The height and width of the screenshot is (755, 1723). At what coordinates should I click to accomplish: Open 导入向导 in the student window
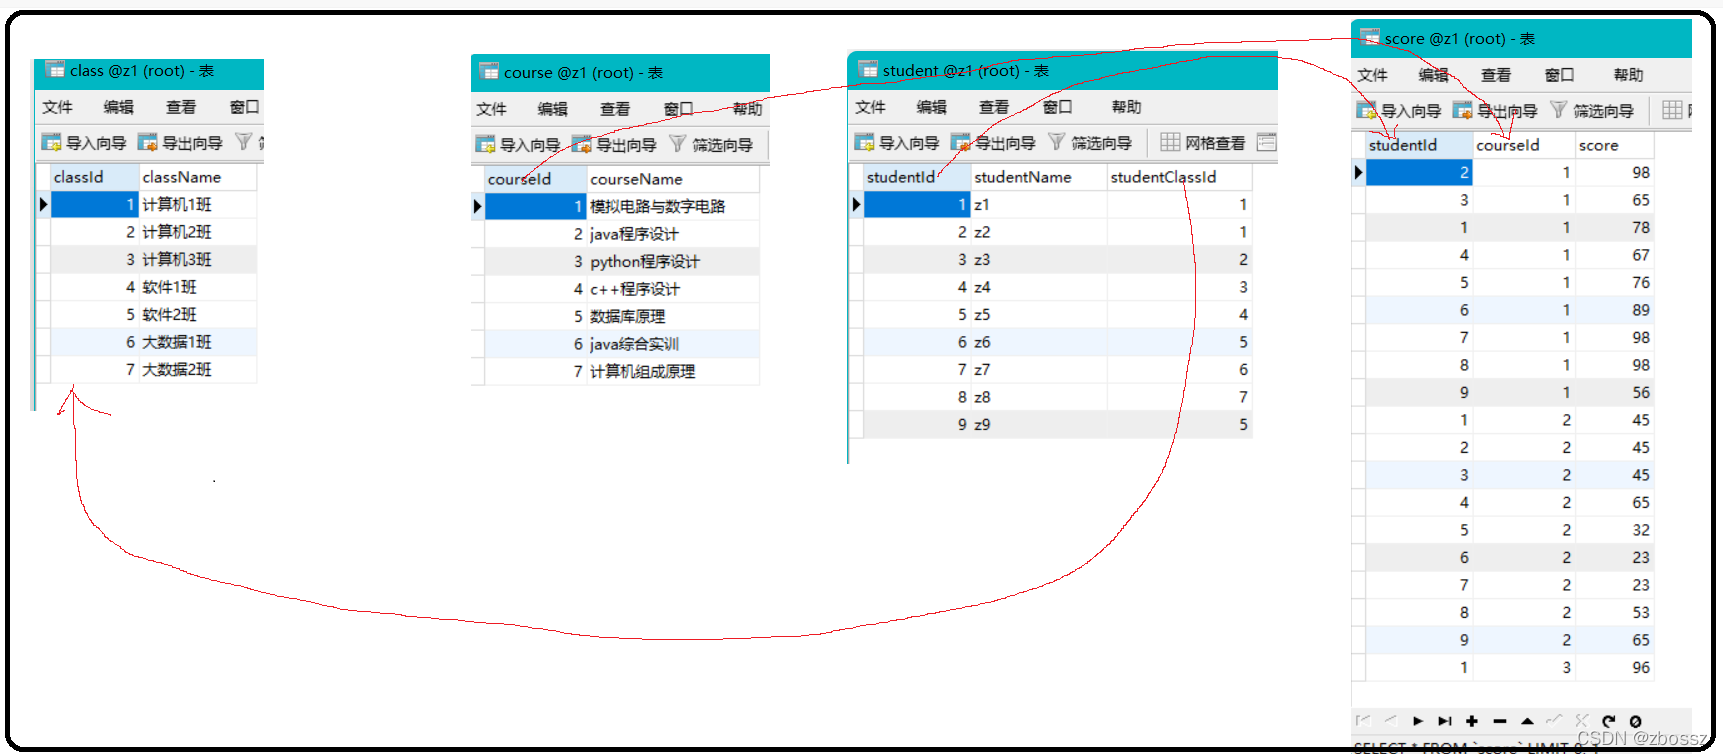897,143
